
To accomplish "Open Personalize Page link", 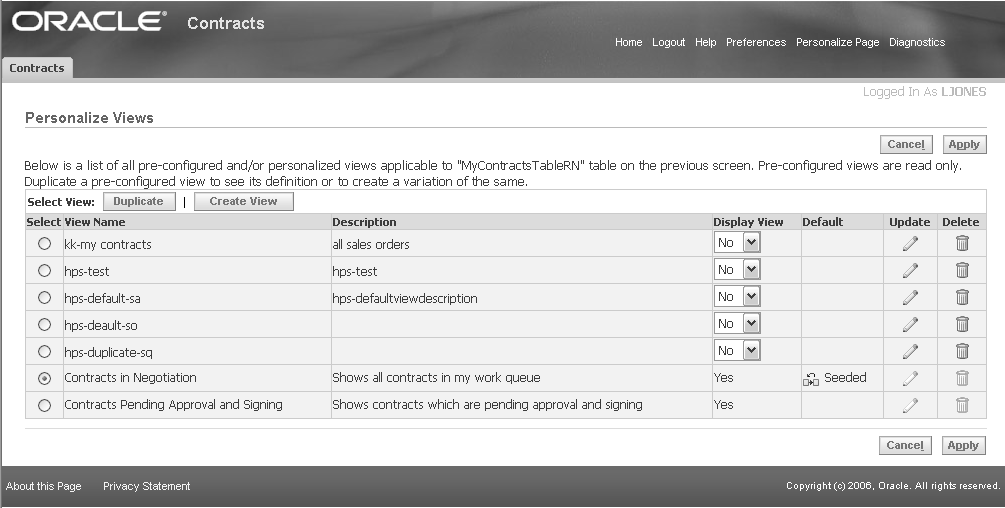I will click(x=838, y=42).
